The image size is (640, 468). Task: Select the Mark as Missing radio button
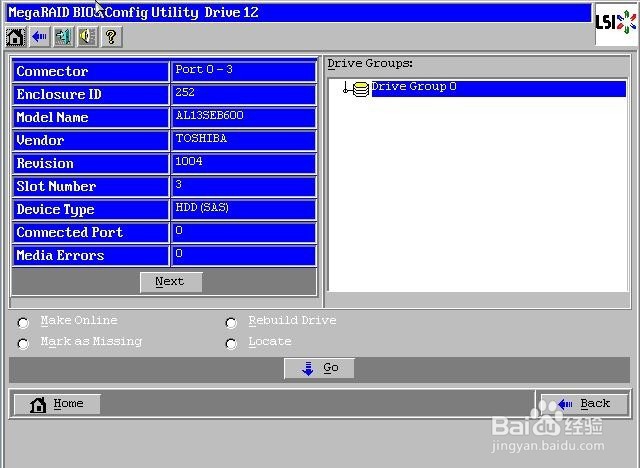tap(23, 344)
